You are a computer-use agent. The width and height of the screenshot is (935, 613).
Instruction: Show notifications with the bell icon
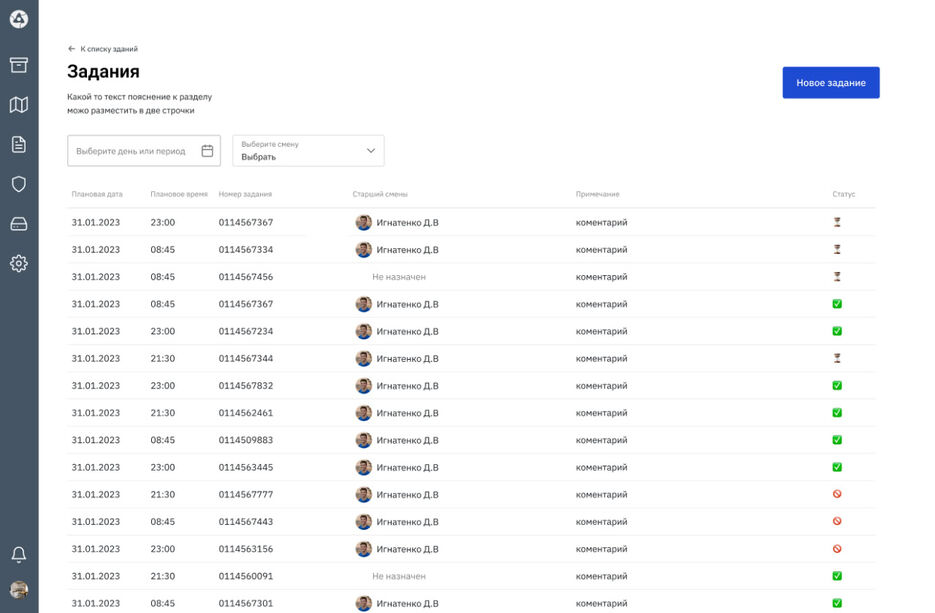click(x=19, y=555)
